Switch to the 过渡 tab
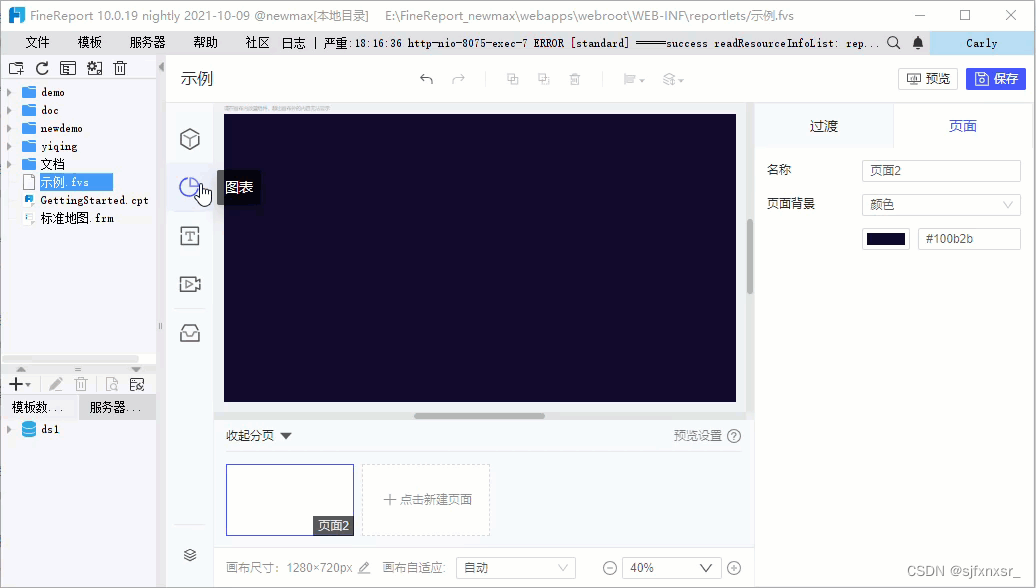Image resolution: width=1036 pixels, height=588 pixels. 824,126
